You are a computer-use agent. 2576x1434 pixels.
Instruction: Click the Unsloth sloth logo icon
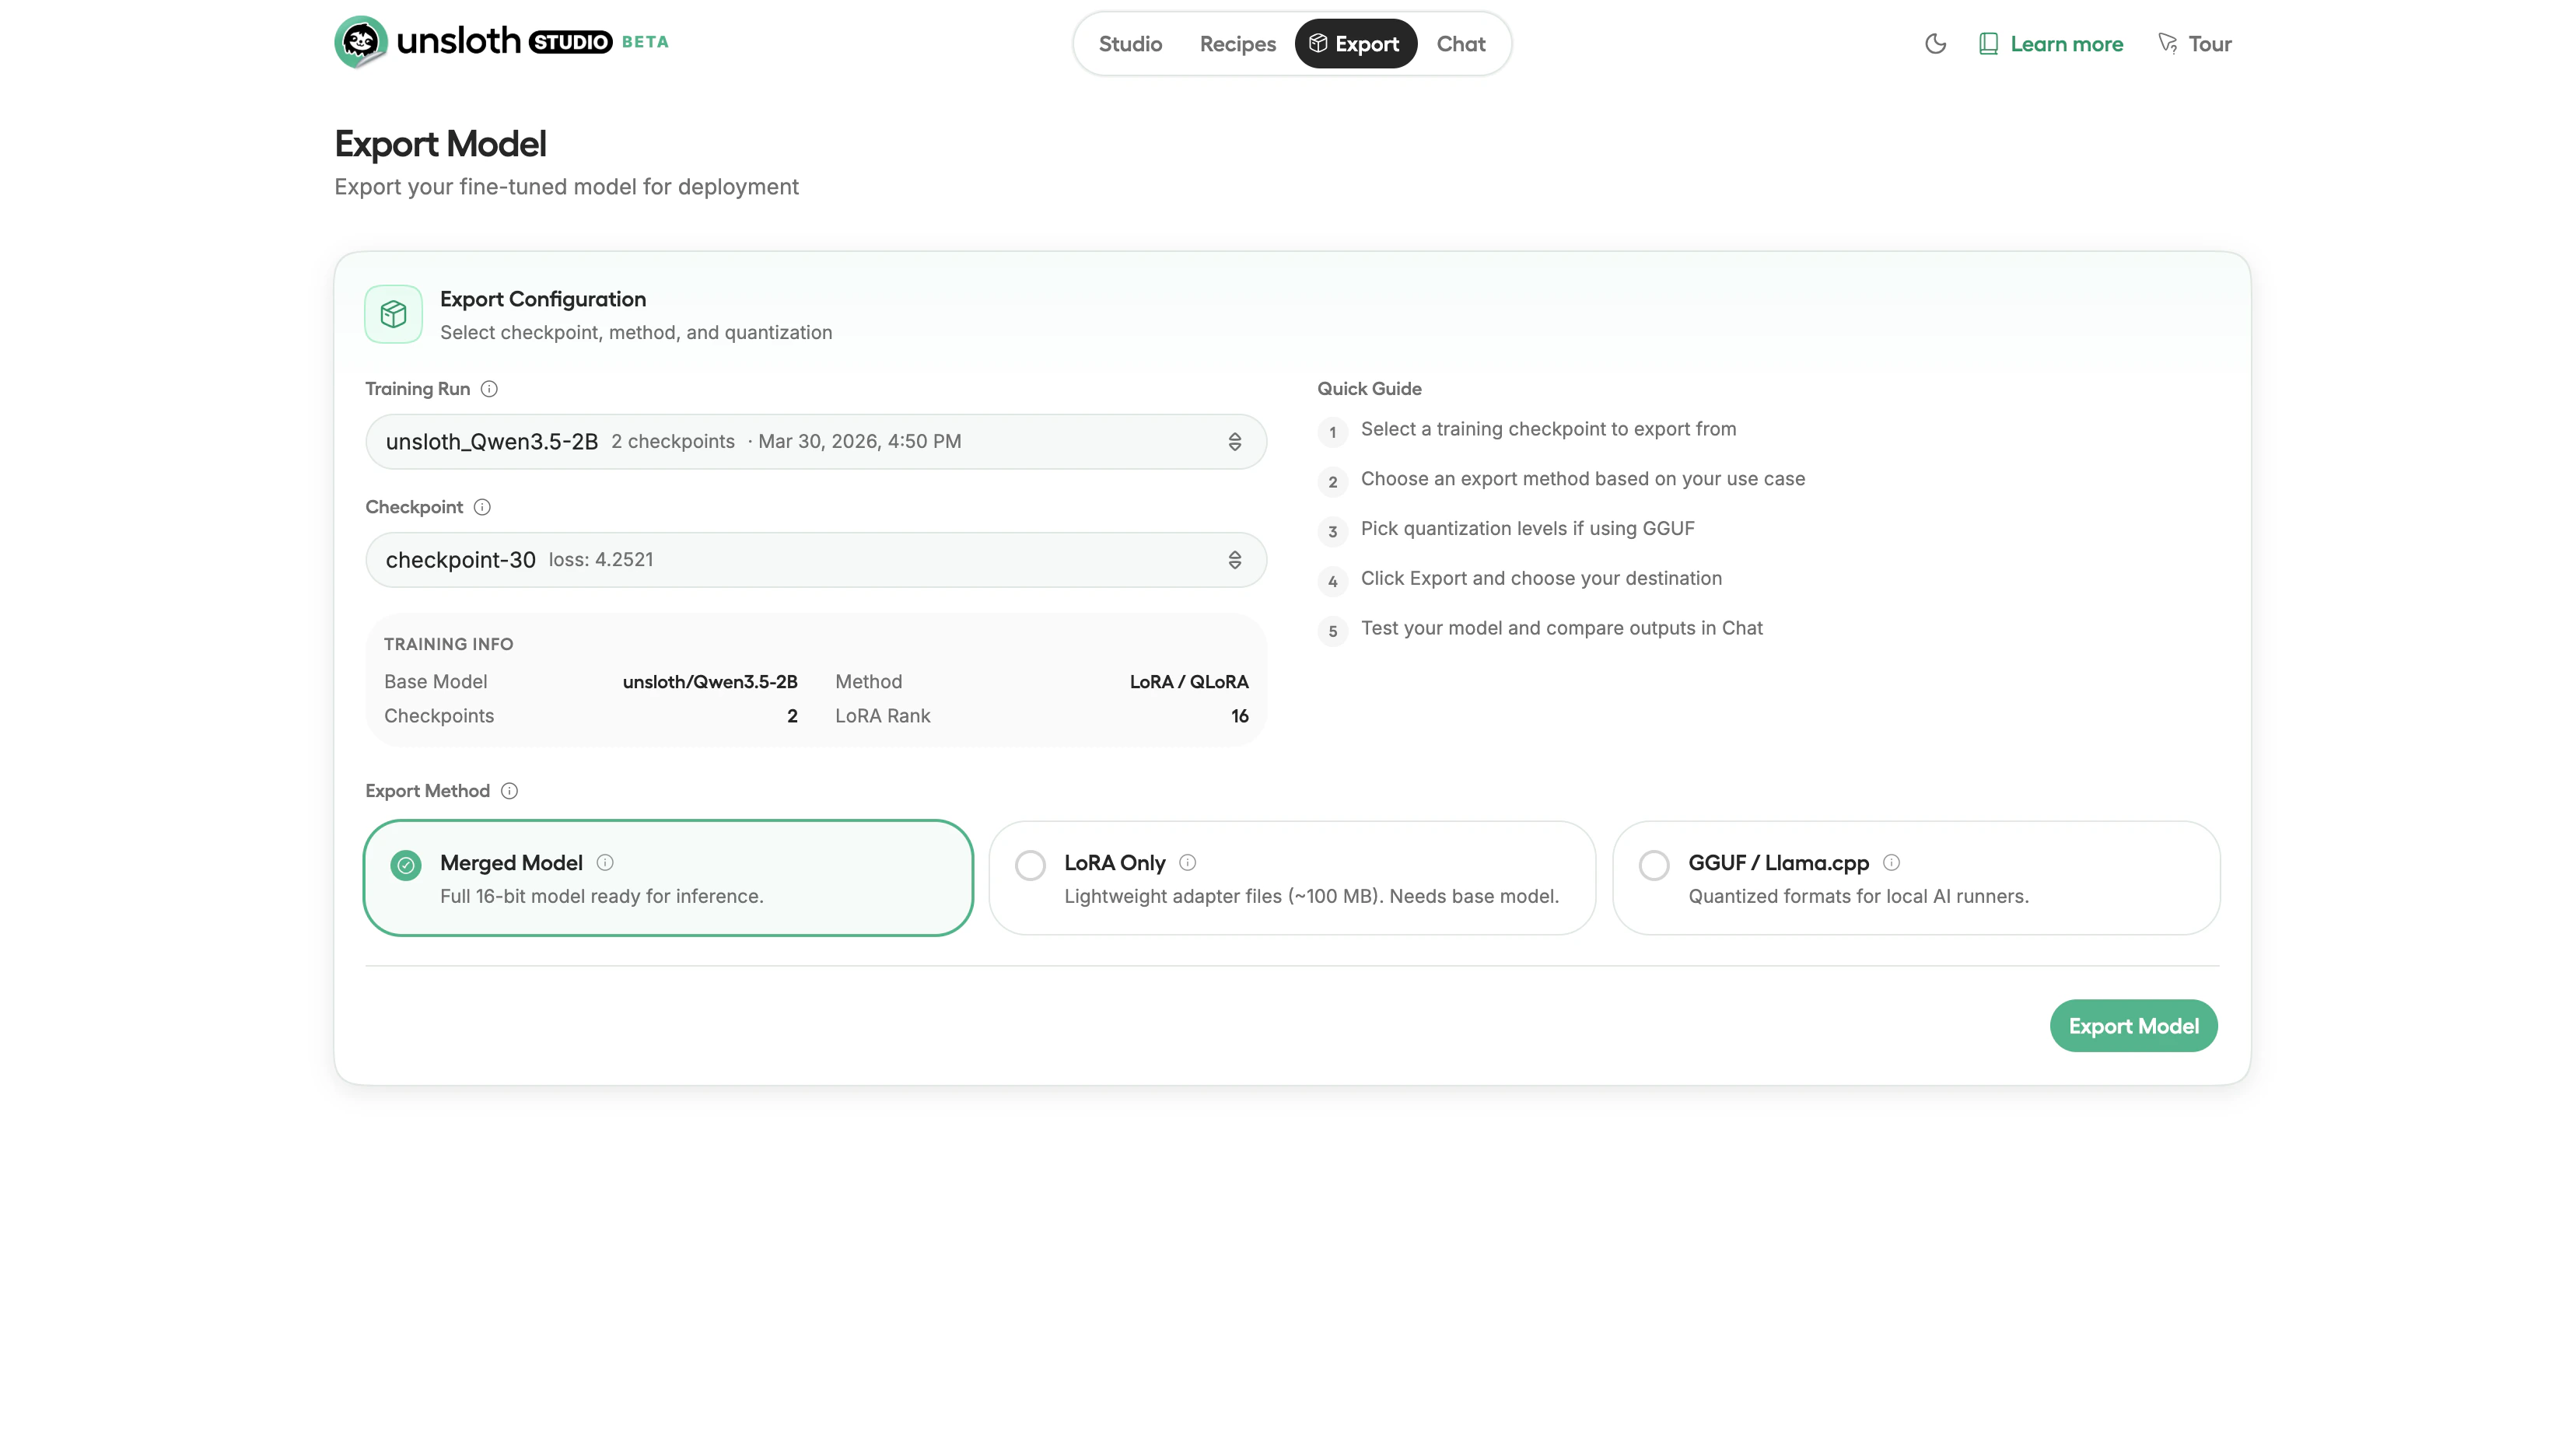[x=360, y=42]
